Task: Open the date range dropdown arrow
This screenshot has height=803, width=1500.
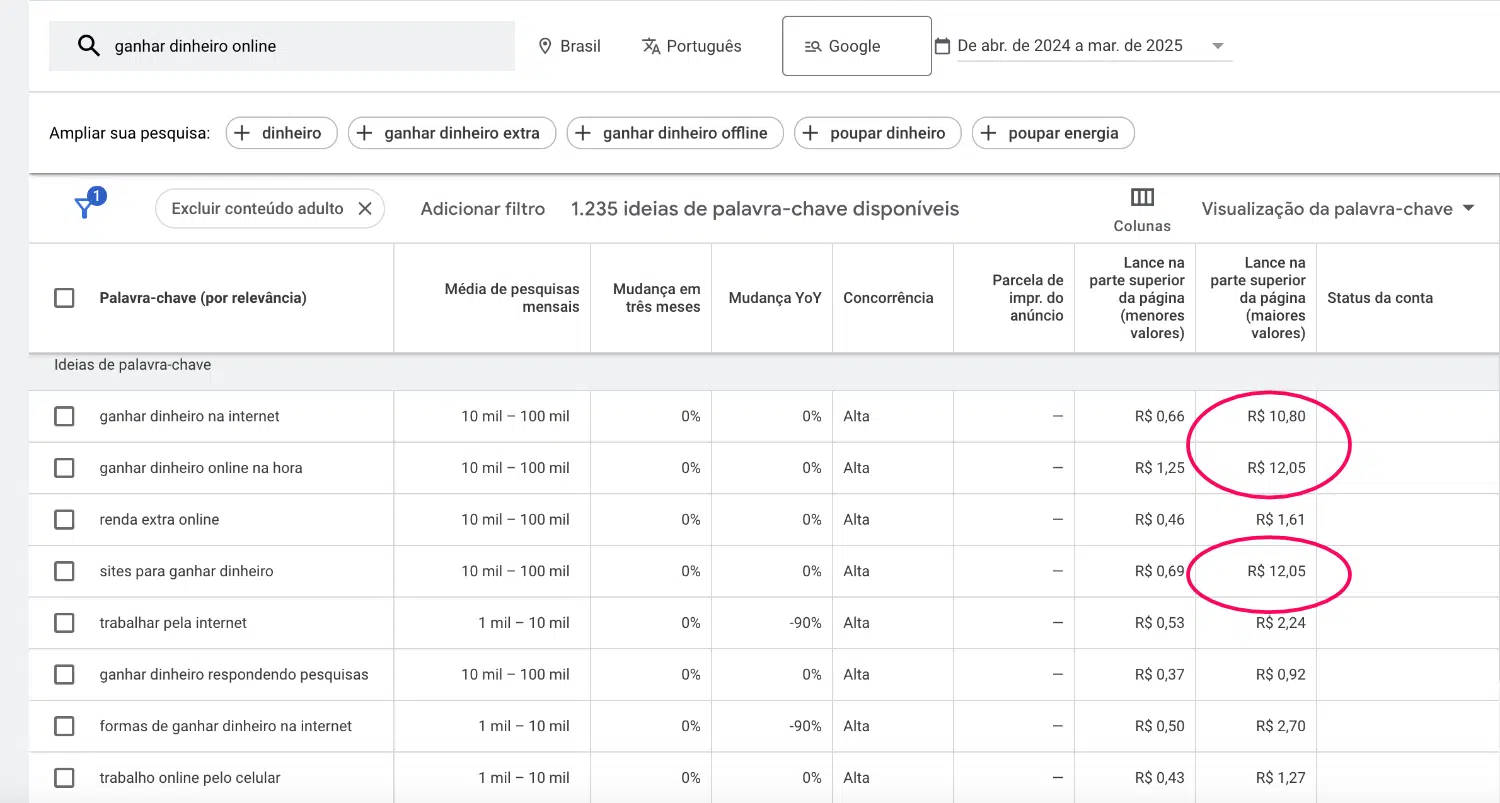Action: click(1218, 45)
